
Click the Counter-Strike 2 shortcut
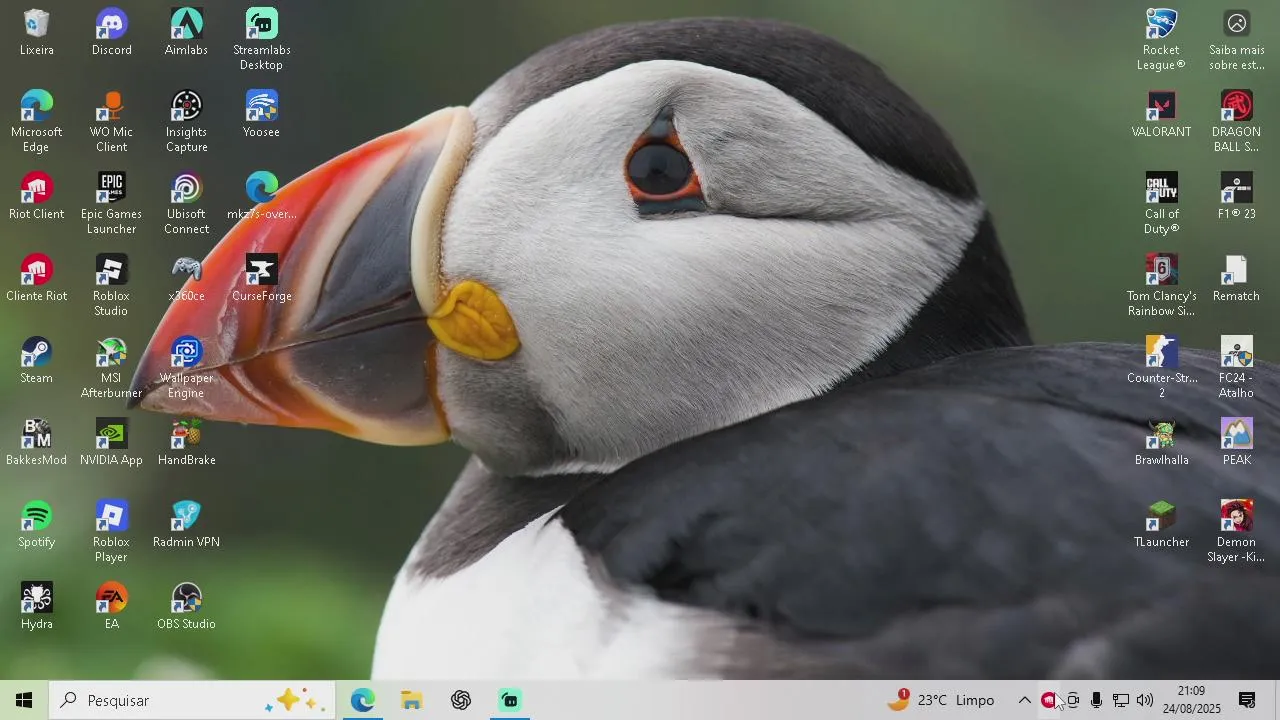pos(1161,367)
